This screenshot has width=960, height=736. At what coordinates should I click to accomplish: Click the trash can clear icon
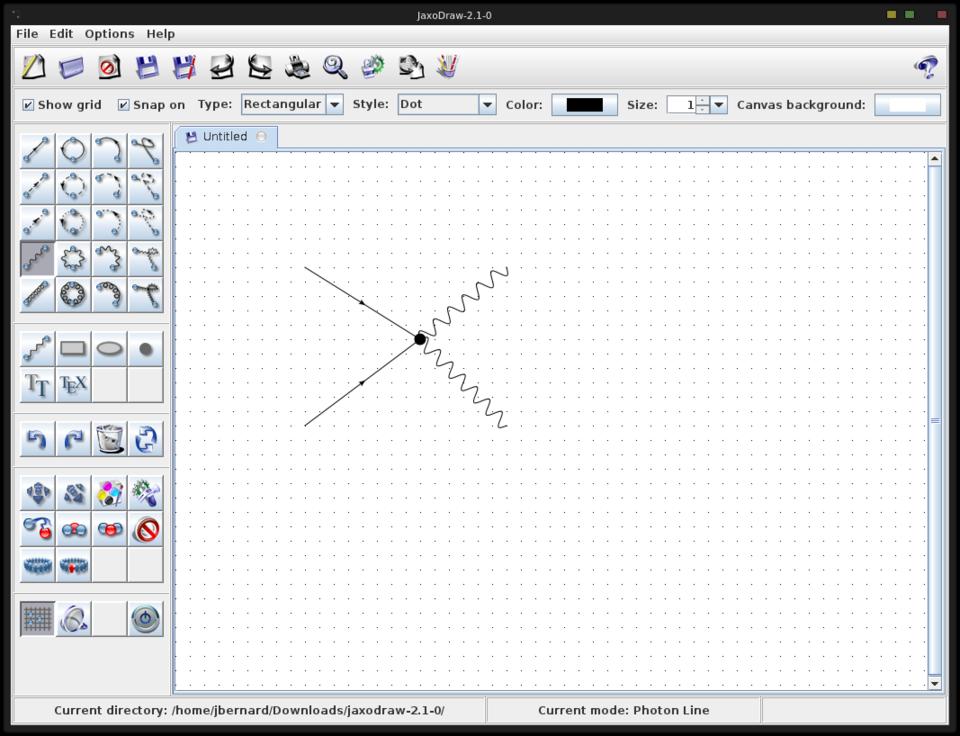109,439
